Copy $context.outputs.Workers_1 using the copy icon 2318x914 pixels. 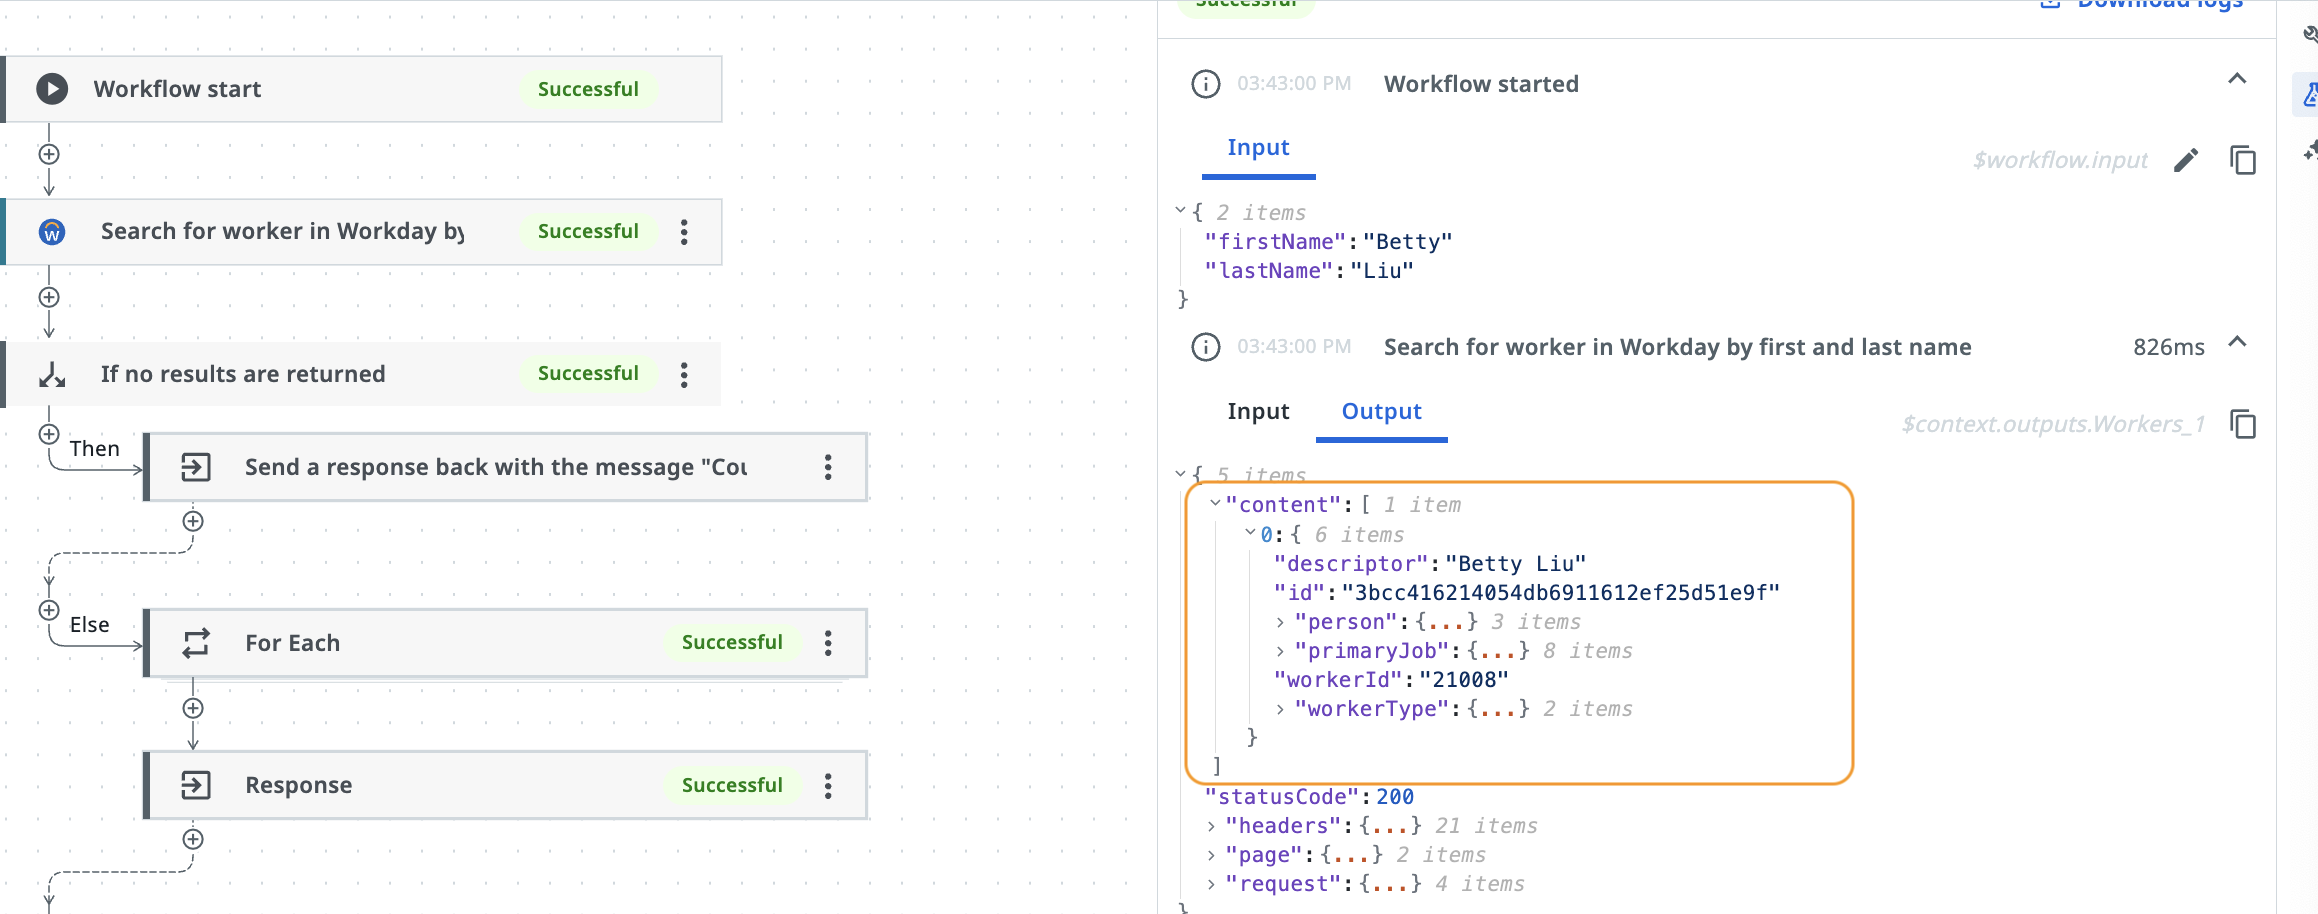(x=2244, y=424)
